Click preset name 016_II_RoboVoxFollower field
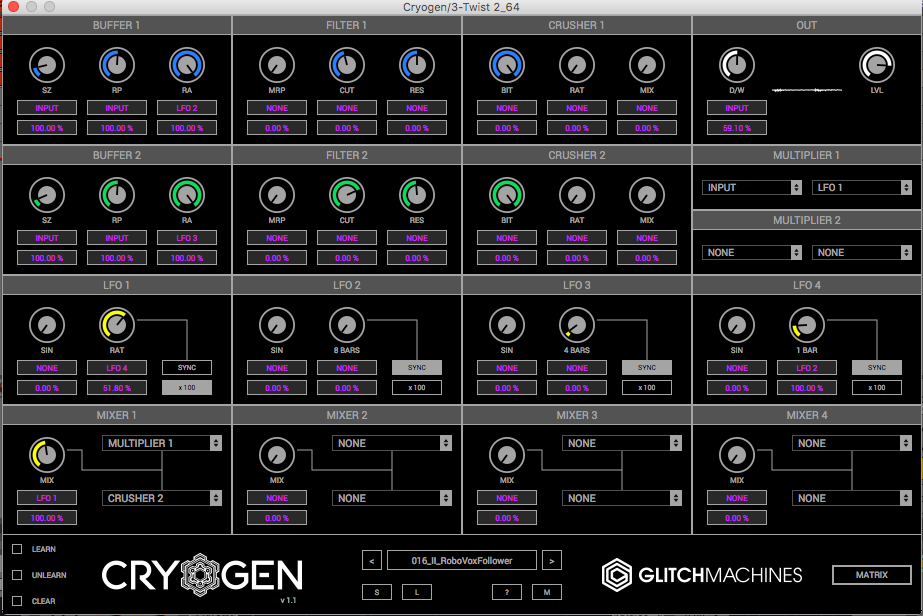The image size is (923, 616). (x=462, y=561)
